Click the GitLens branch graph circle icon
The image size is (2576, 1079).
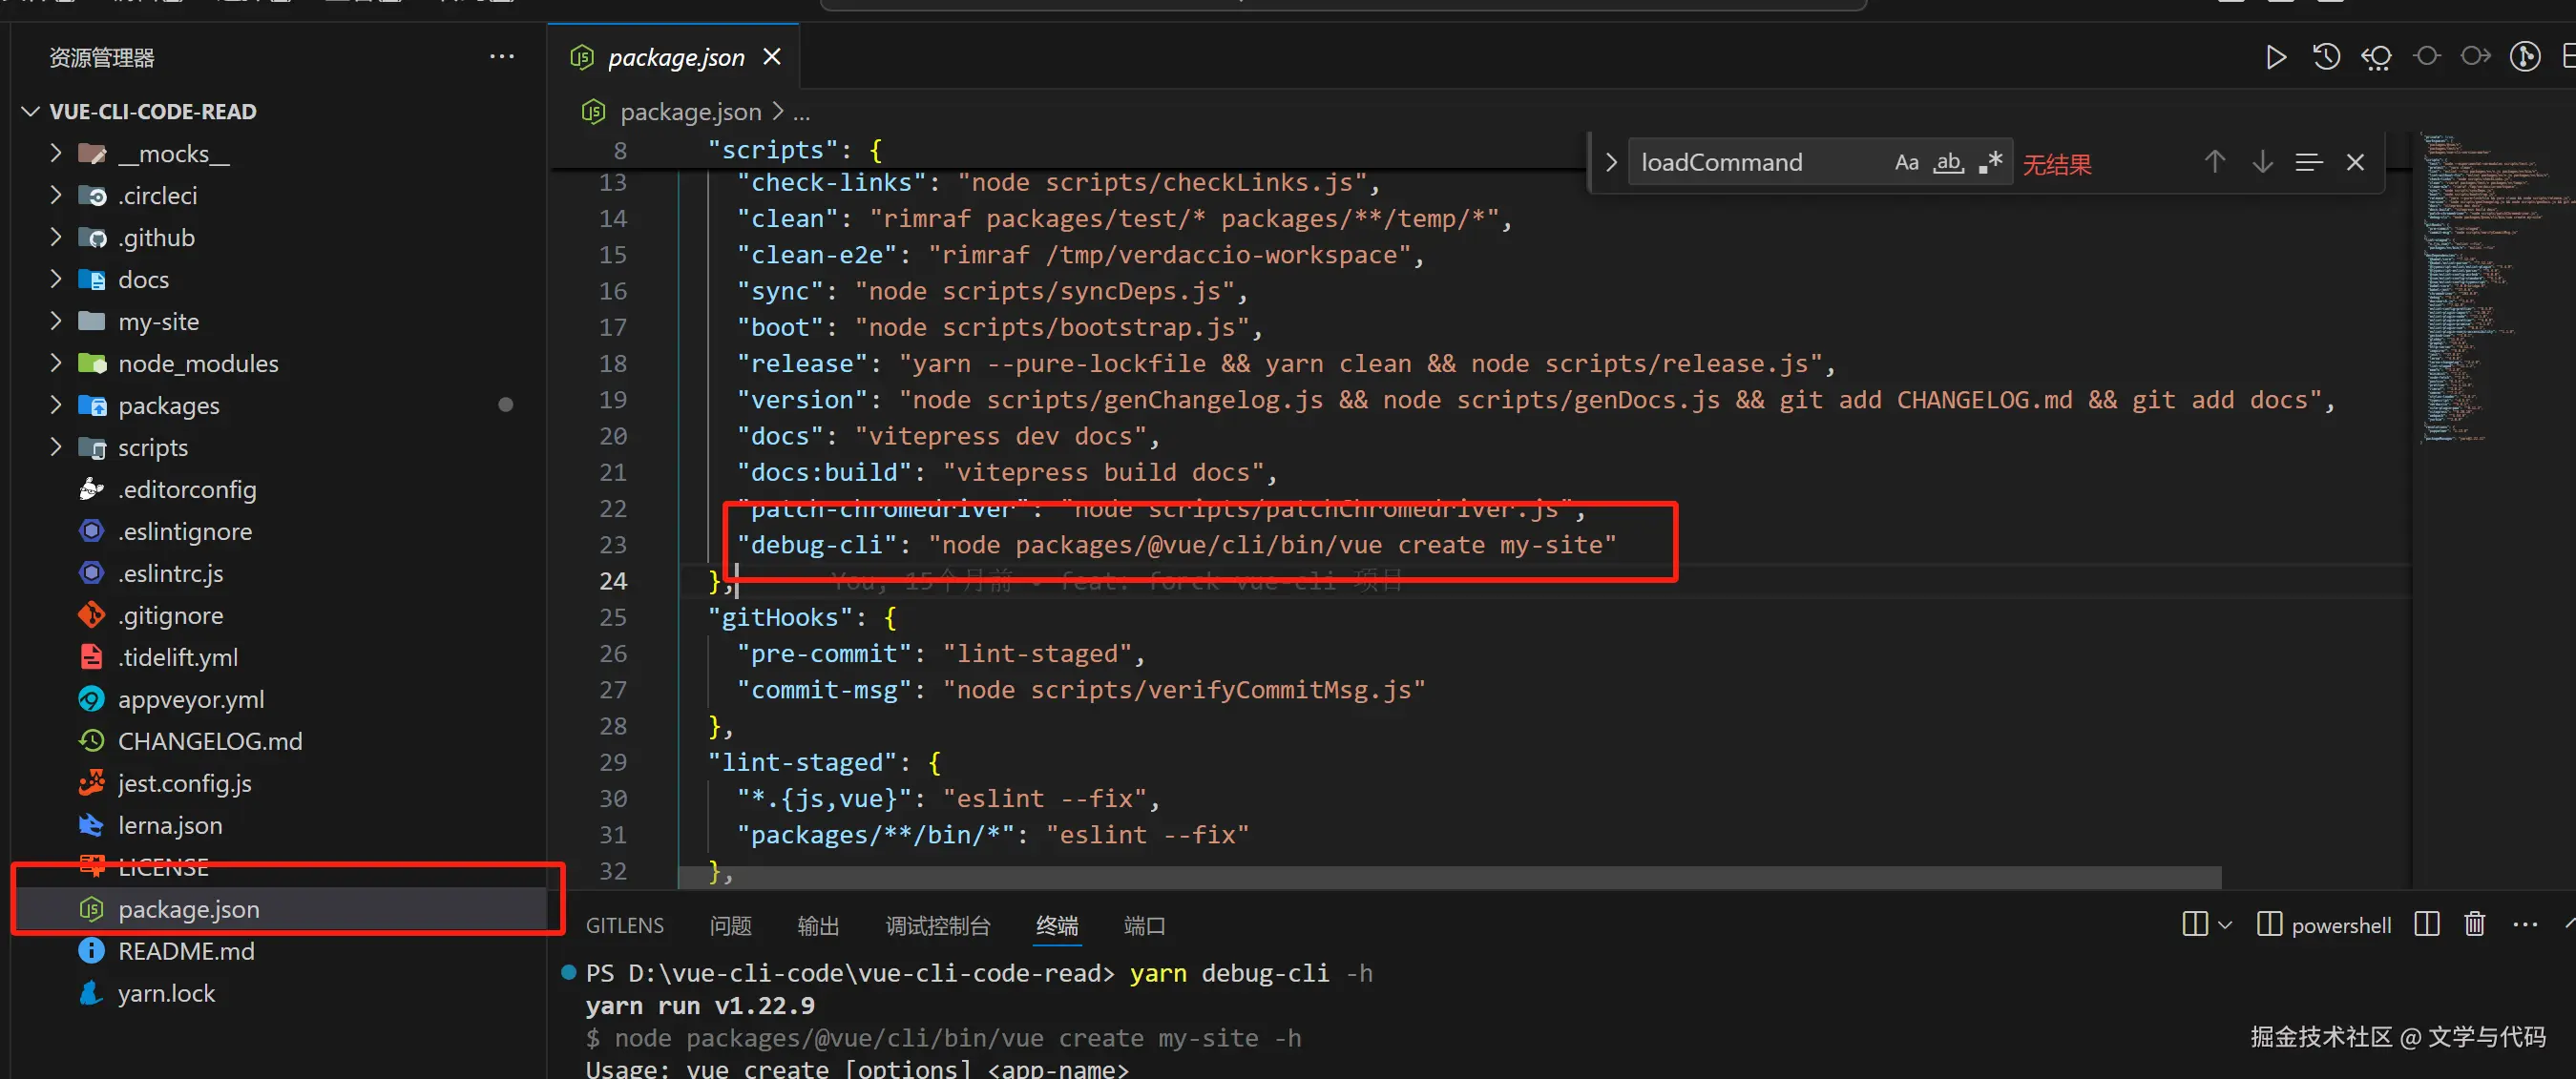(2525, 57)
